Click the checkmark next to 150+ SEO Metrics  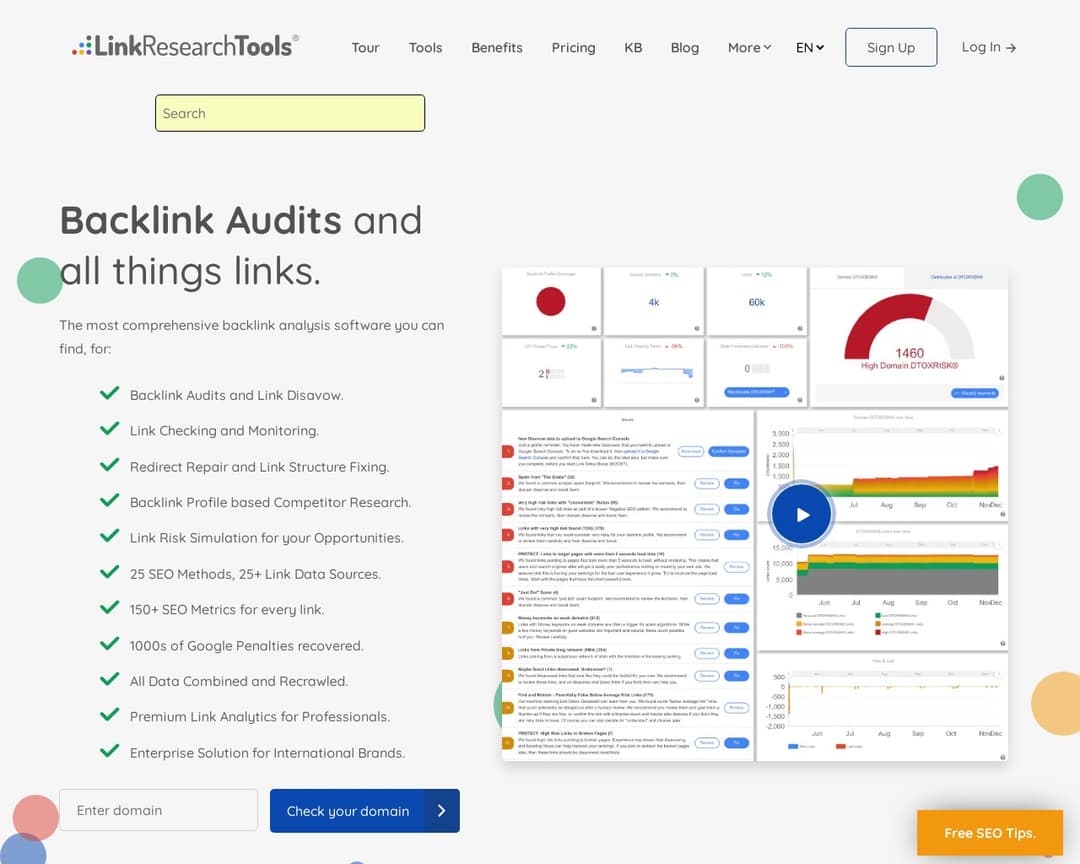pos(110,608)
